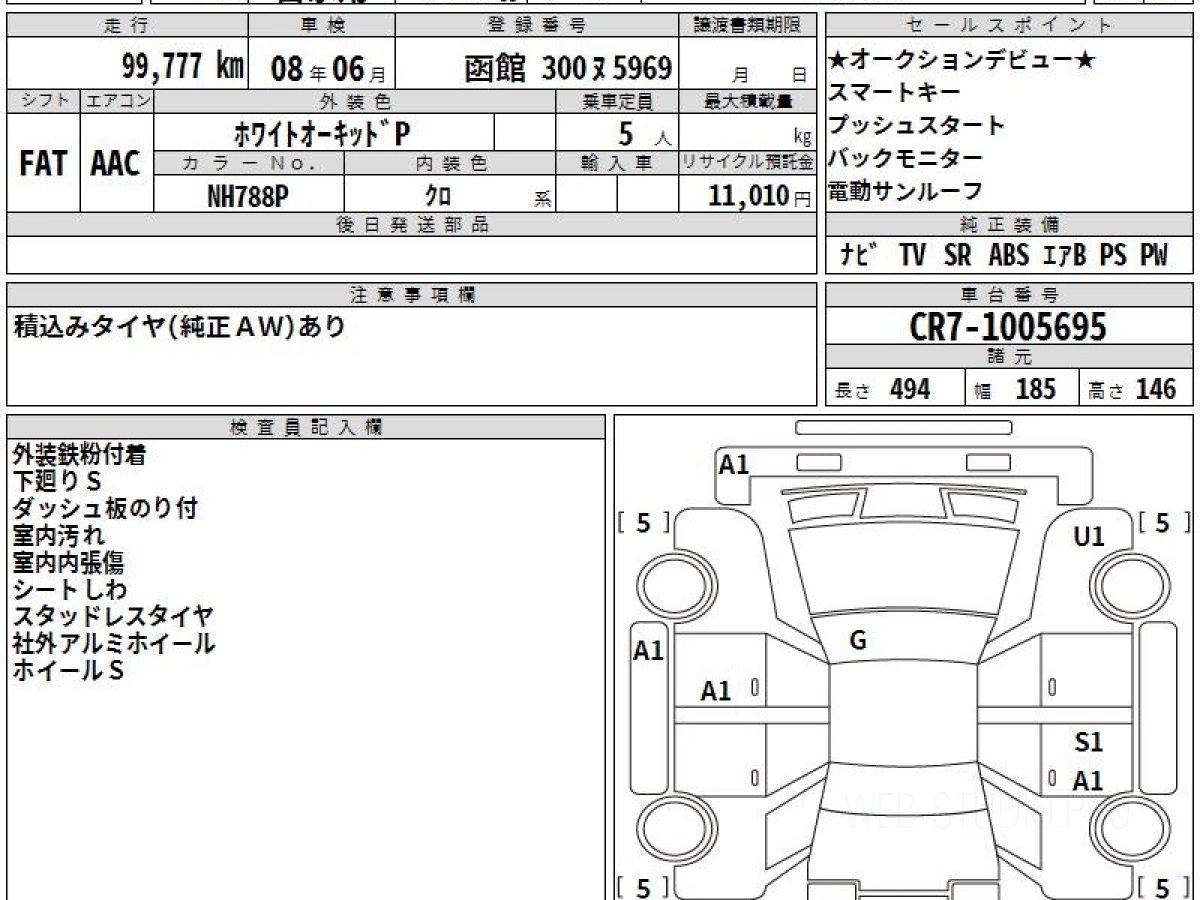
Task: Select the リサイクル預託金 header
Action: [x=748, y=163]
